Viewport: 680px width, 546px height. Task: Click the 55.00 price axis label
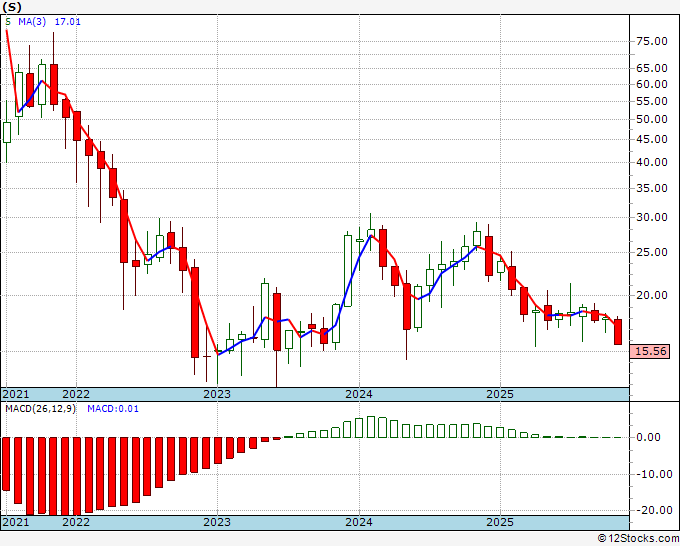[x=651, y=101]
